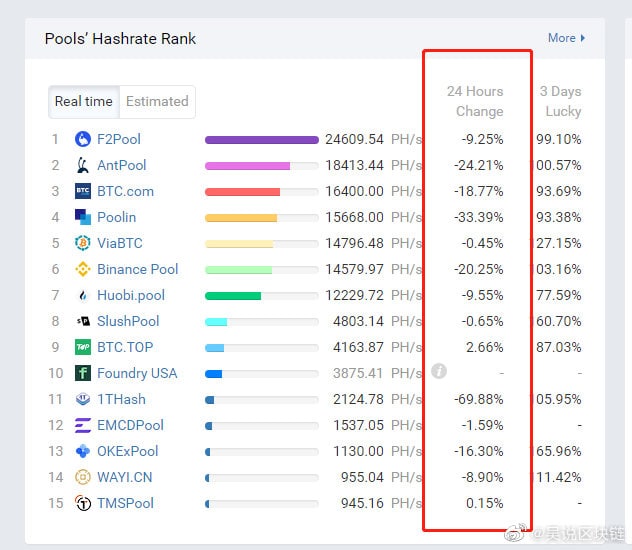632x550 pixels.
Task: Click the Pools' Hashrate Rank title
Action: click(x=120, y=39)
